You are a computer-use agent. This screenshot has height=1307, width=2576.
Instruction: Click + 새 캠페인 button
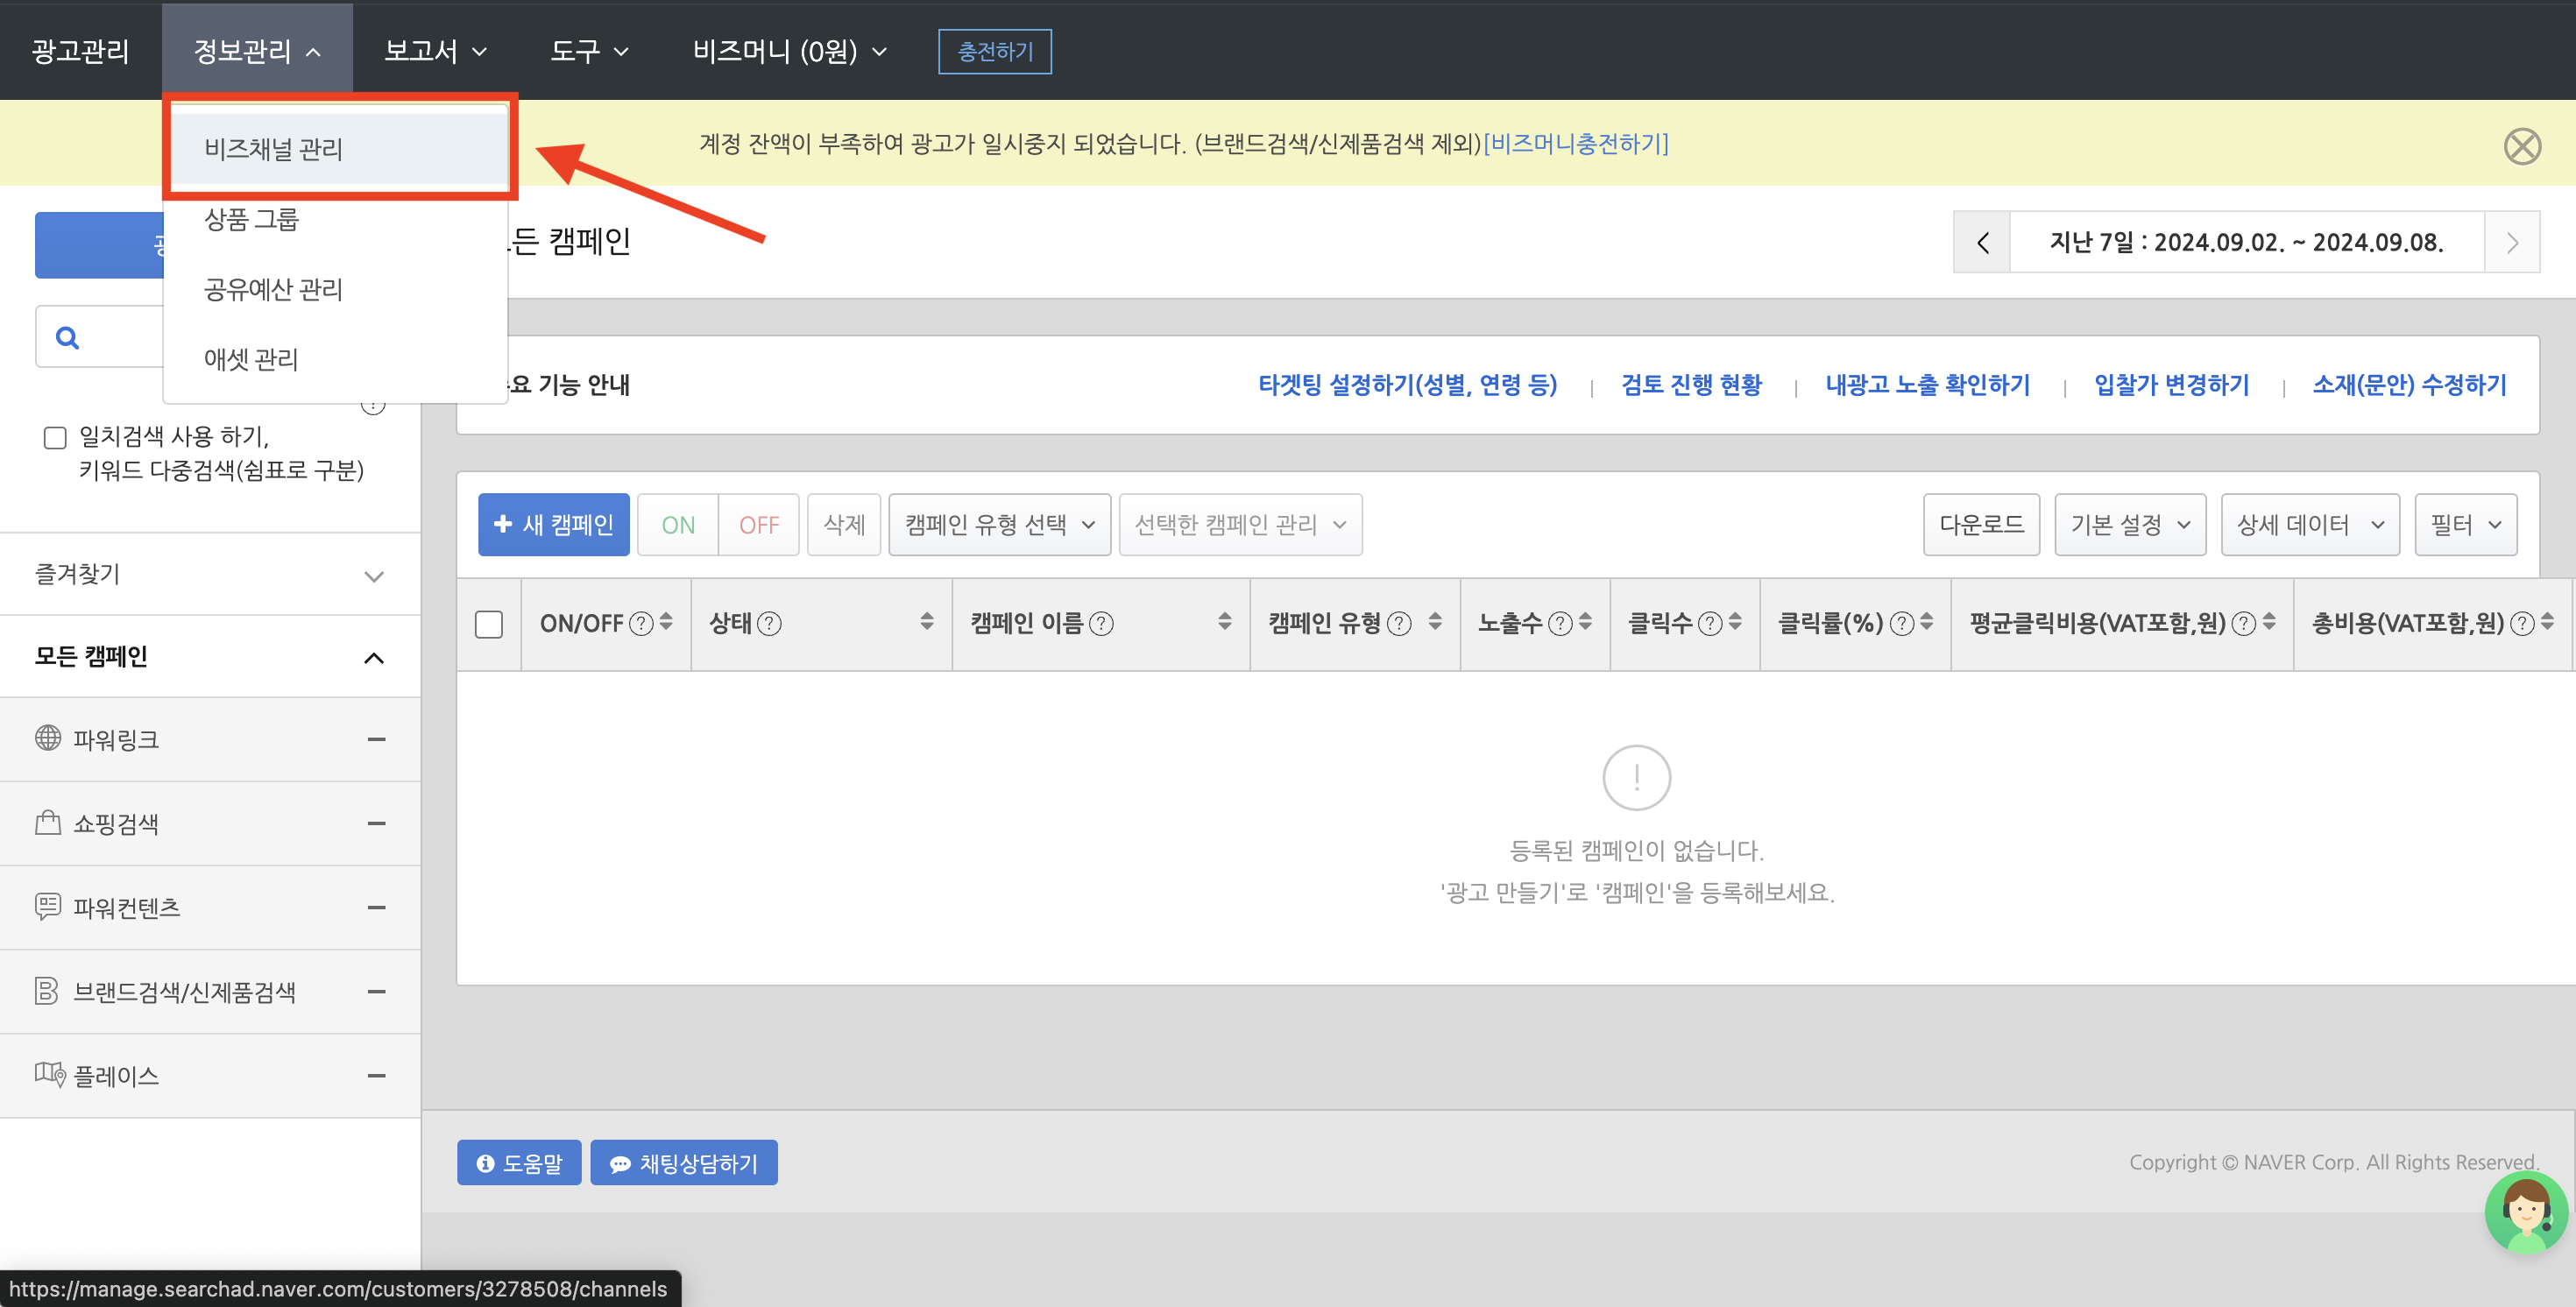click(x=553, y=525)
